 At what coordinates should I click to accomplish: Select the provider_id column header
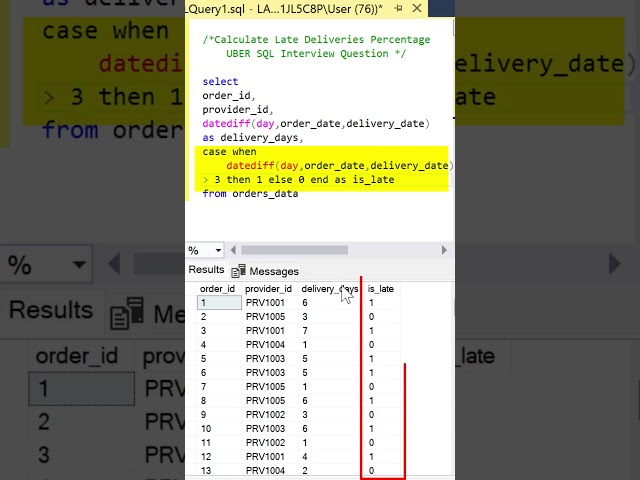tap(269, 289)
